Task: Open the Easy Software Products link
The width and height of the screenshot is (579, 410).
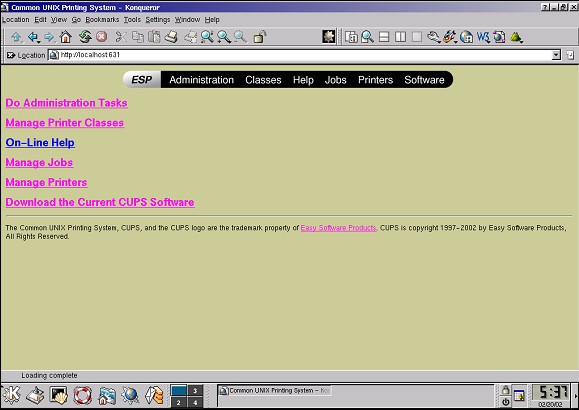Action: tap(338, 228)
